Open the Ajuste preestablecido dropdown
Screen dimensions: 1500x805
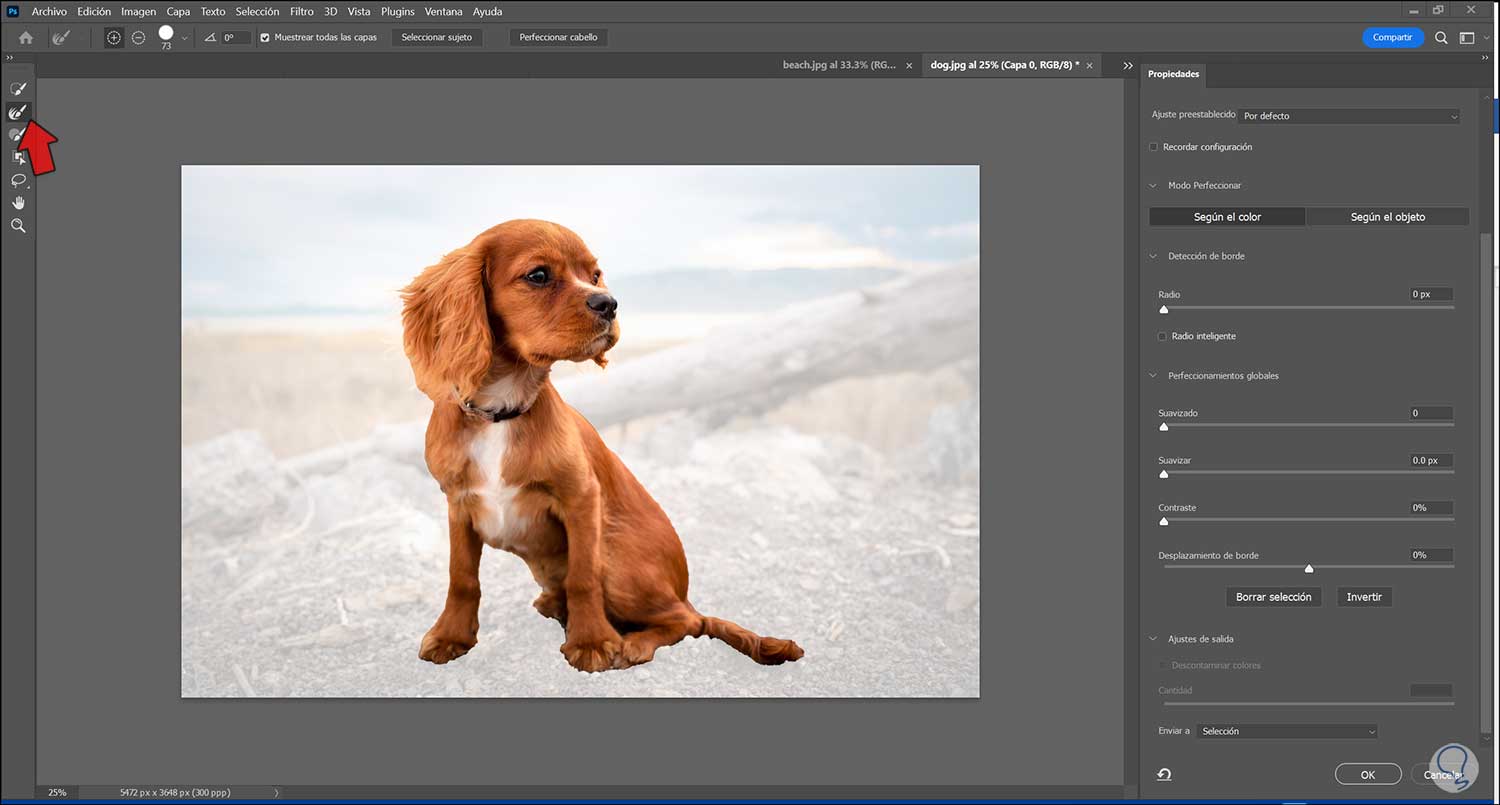1349,116
